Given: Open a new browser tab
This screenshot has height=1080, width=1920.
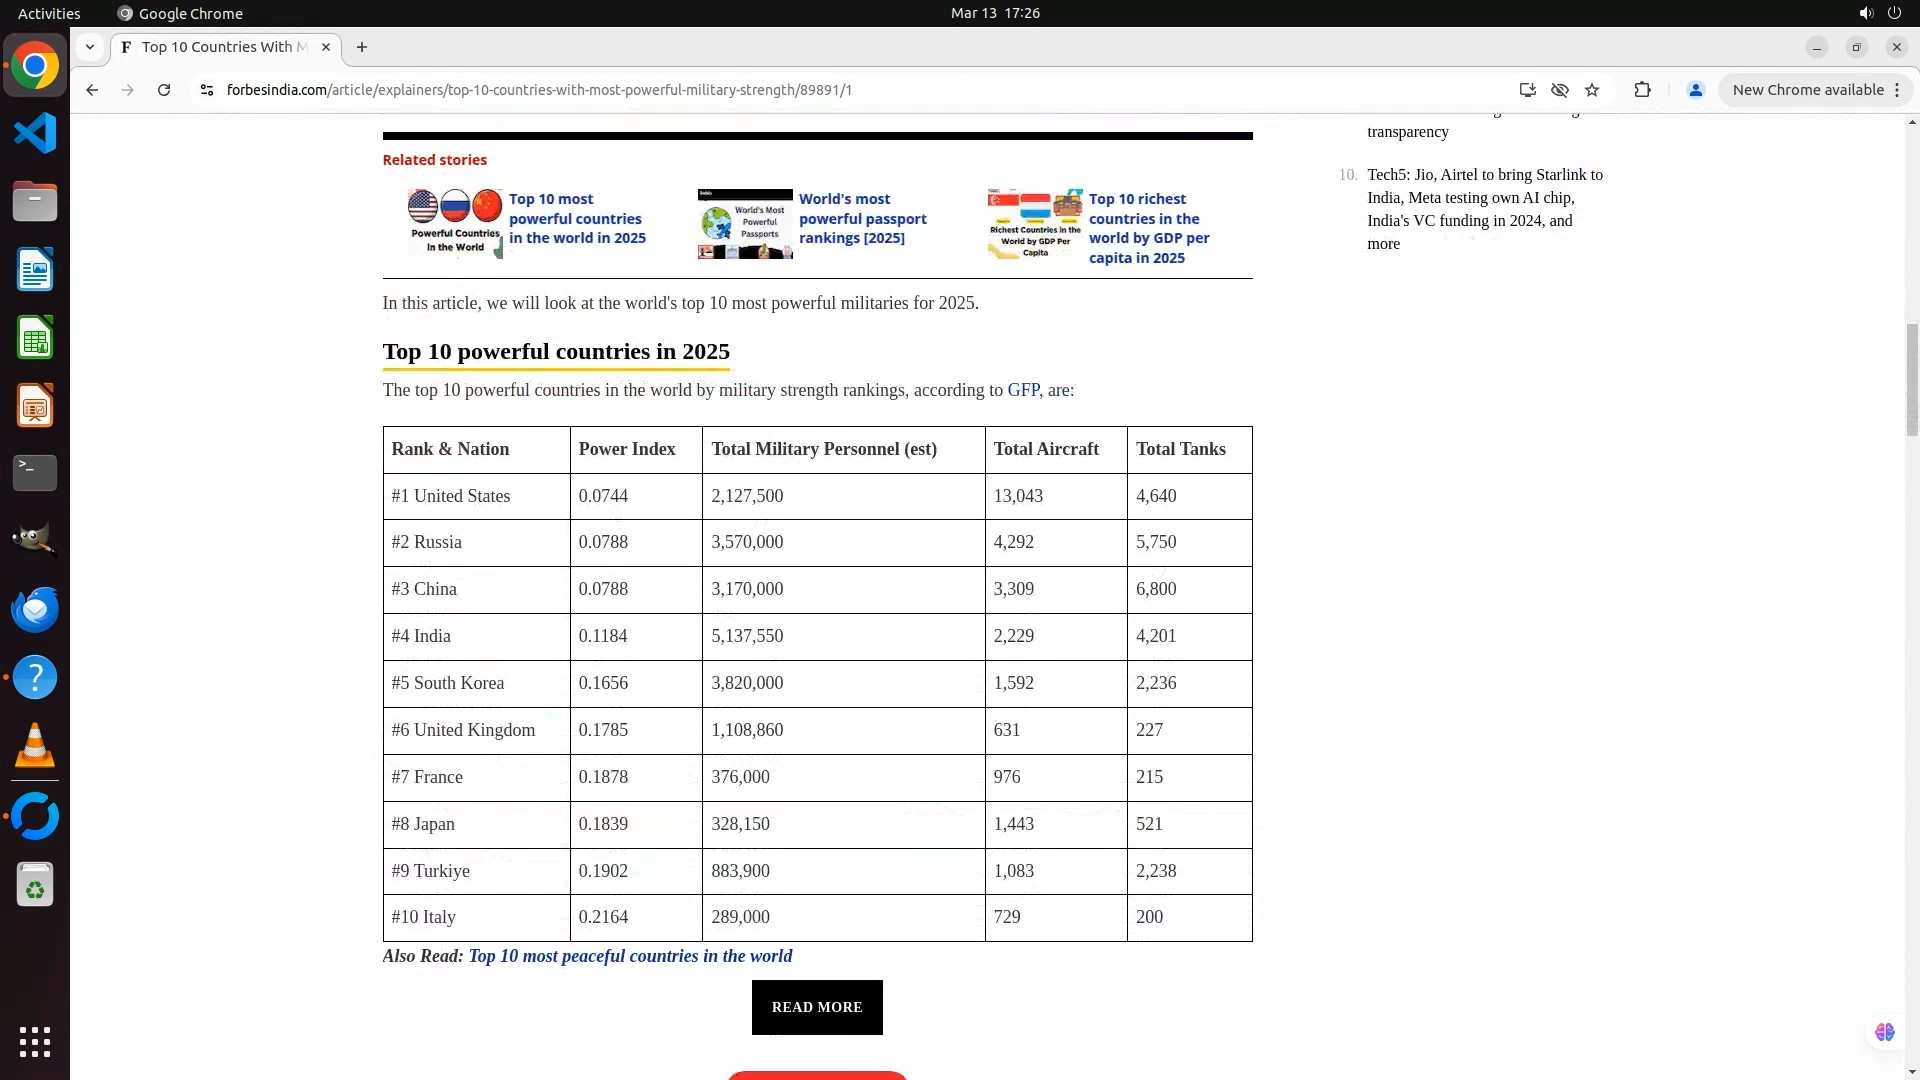Looking at the screenshot, I should (362, 47).
